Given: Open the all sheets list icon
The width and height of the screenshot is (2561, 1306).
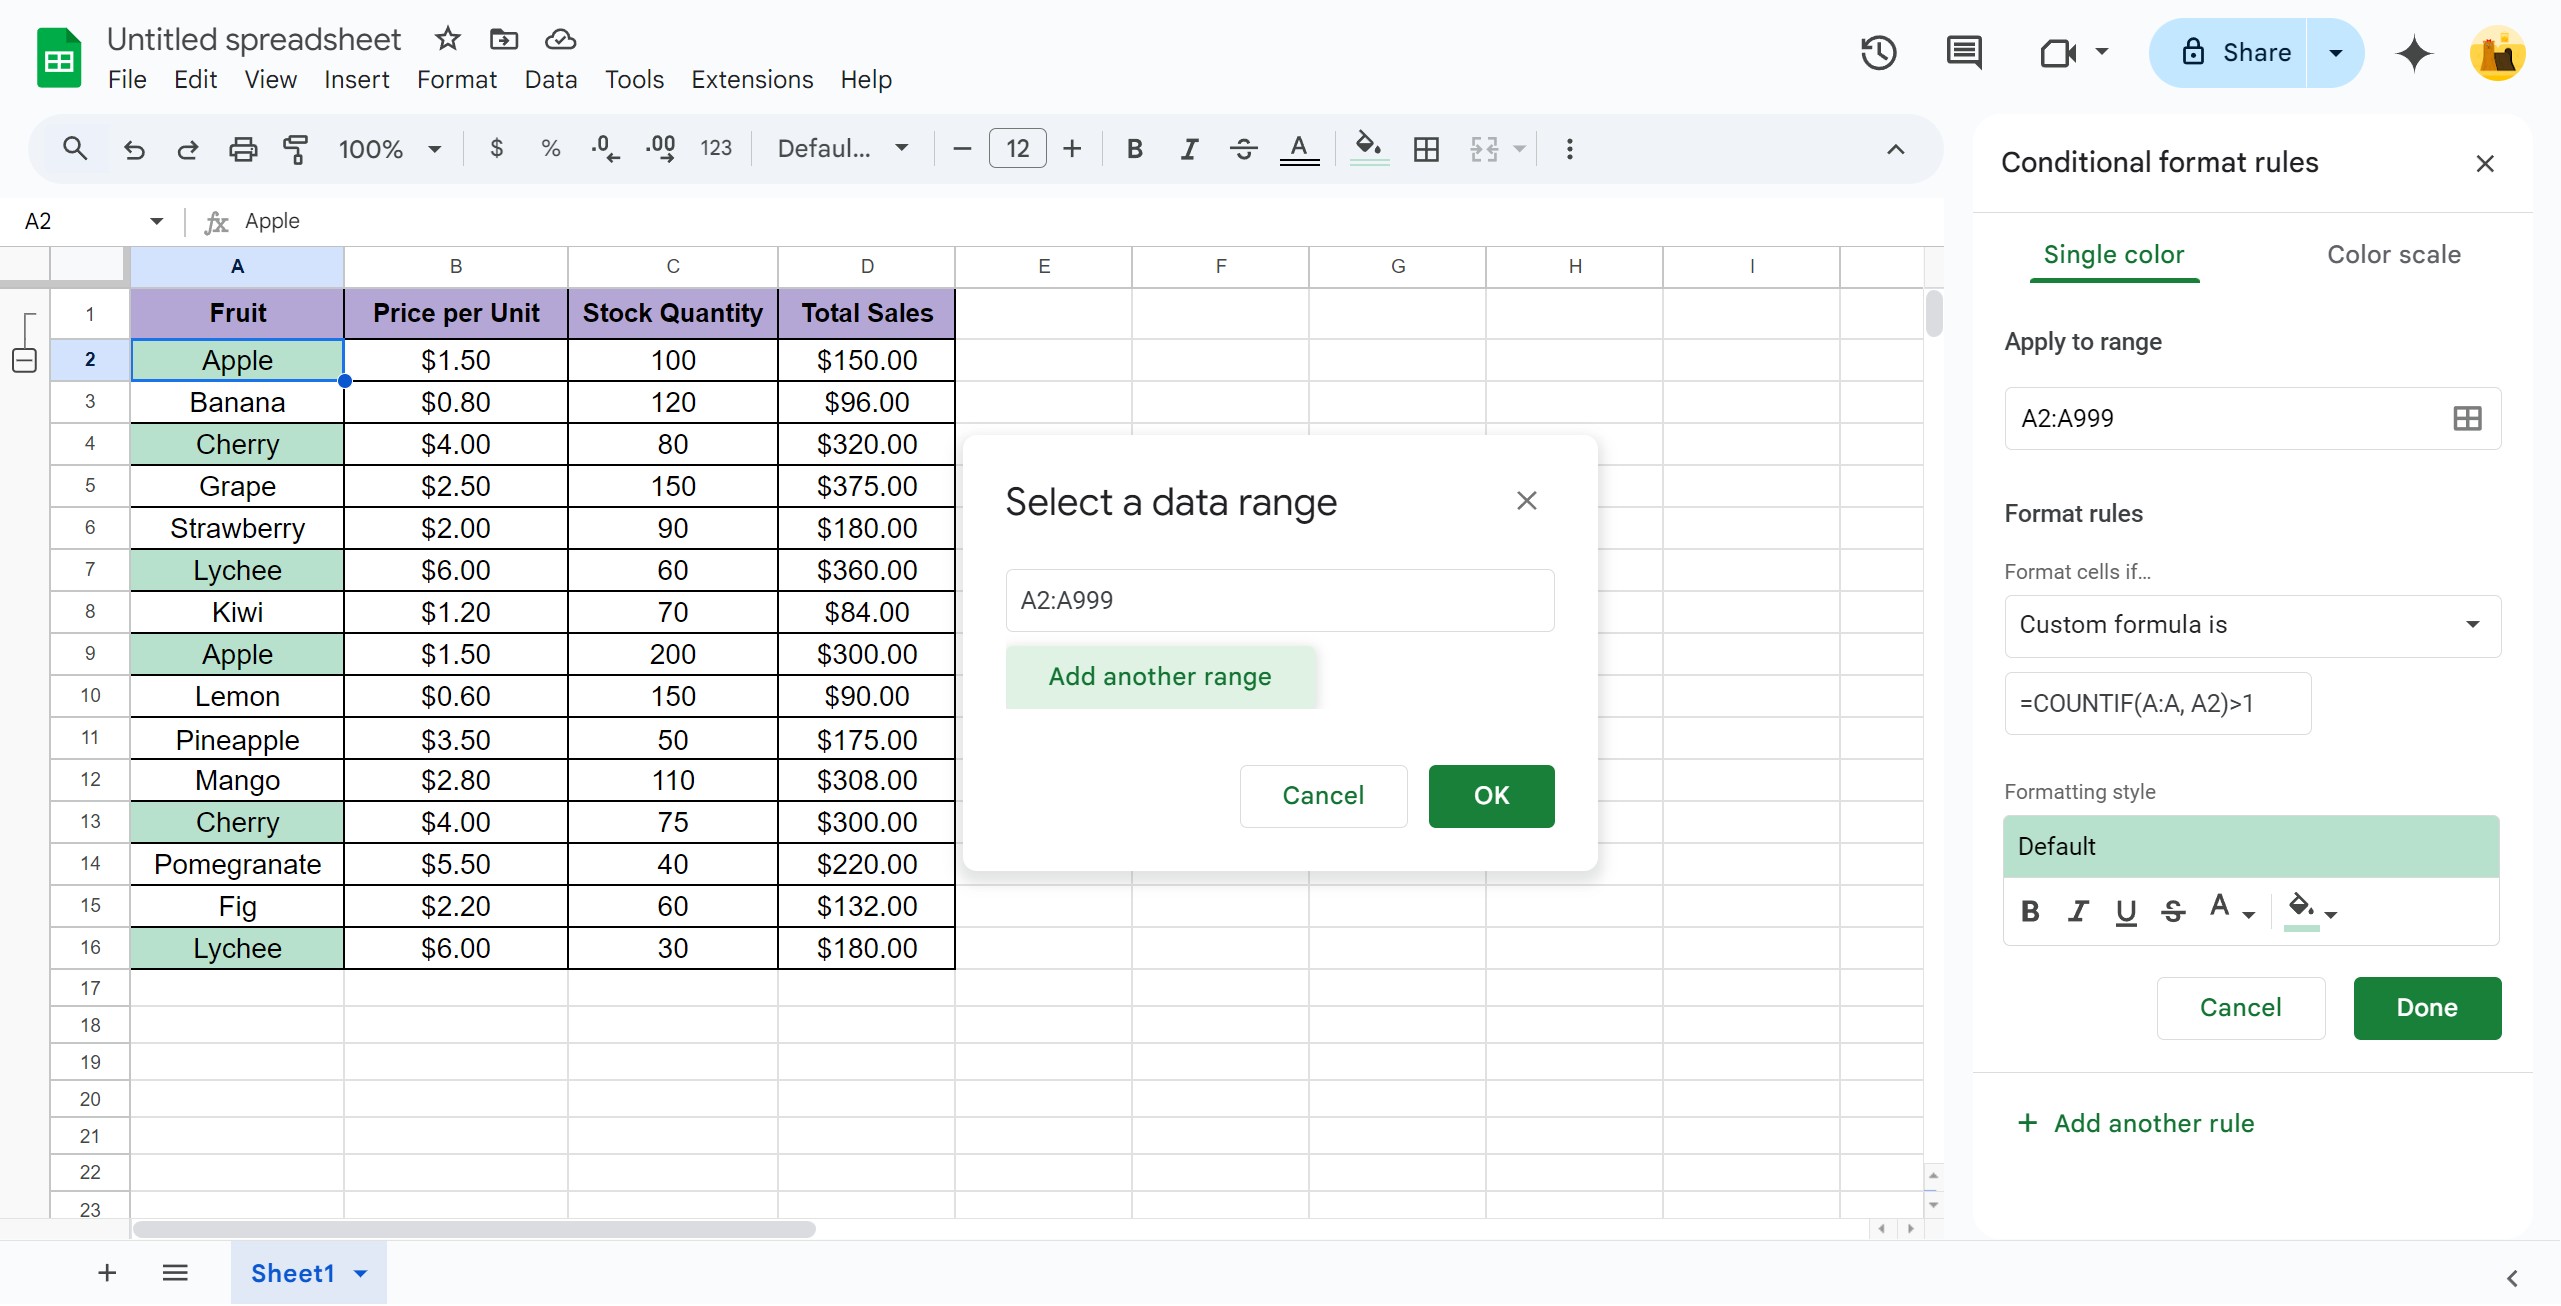Looking at the screenshot, I should (x=175, y=1272).
